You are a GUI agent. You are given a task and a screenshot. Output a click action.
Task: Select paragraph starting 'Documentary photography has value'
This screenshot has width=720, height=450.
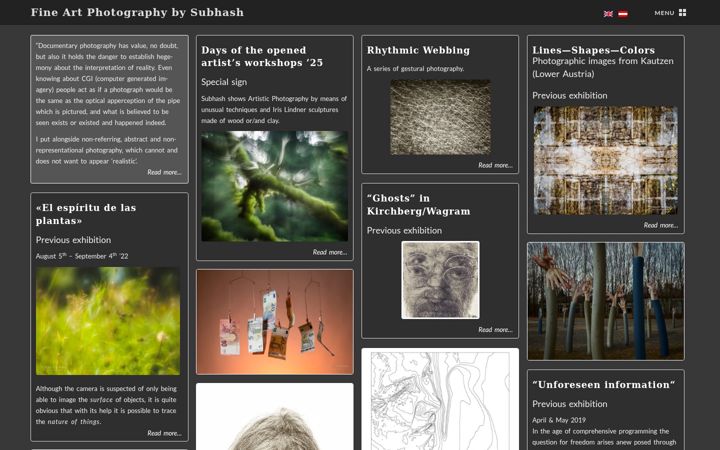(x=108, y=84)
